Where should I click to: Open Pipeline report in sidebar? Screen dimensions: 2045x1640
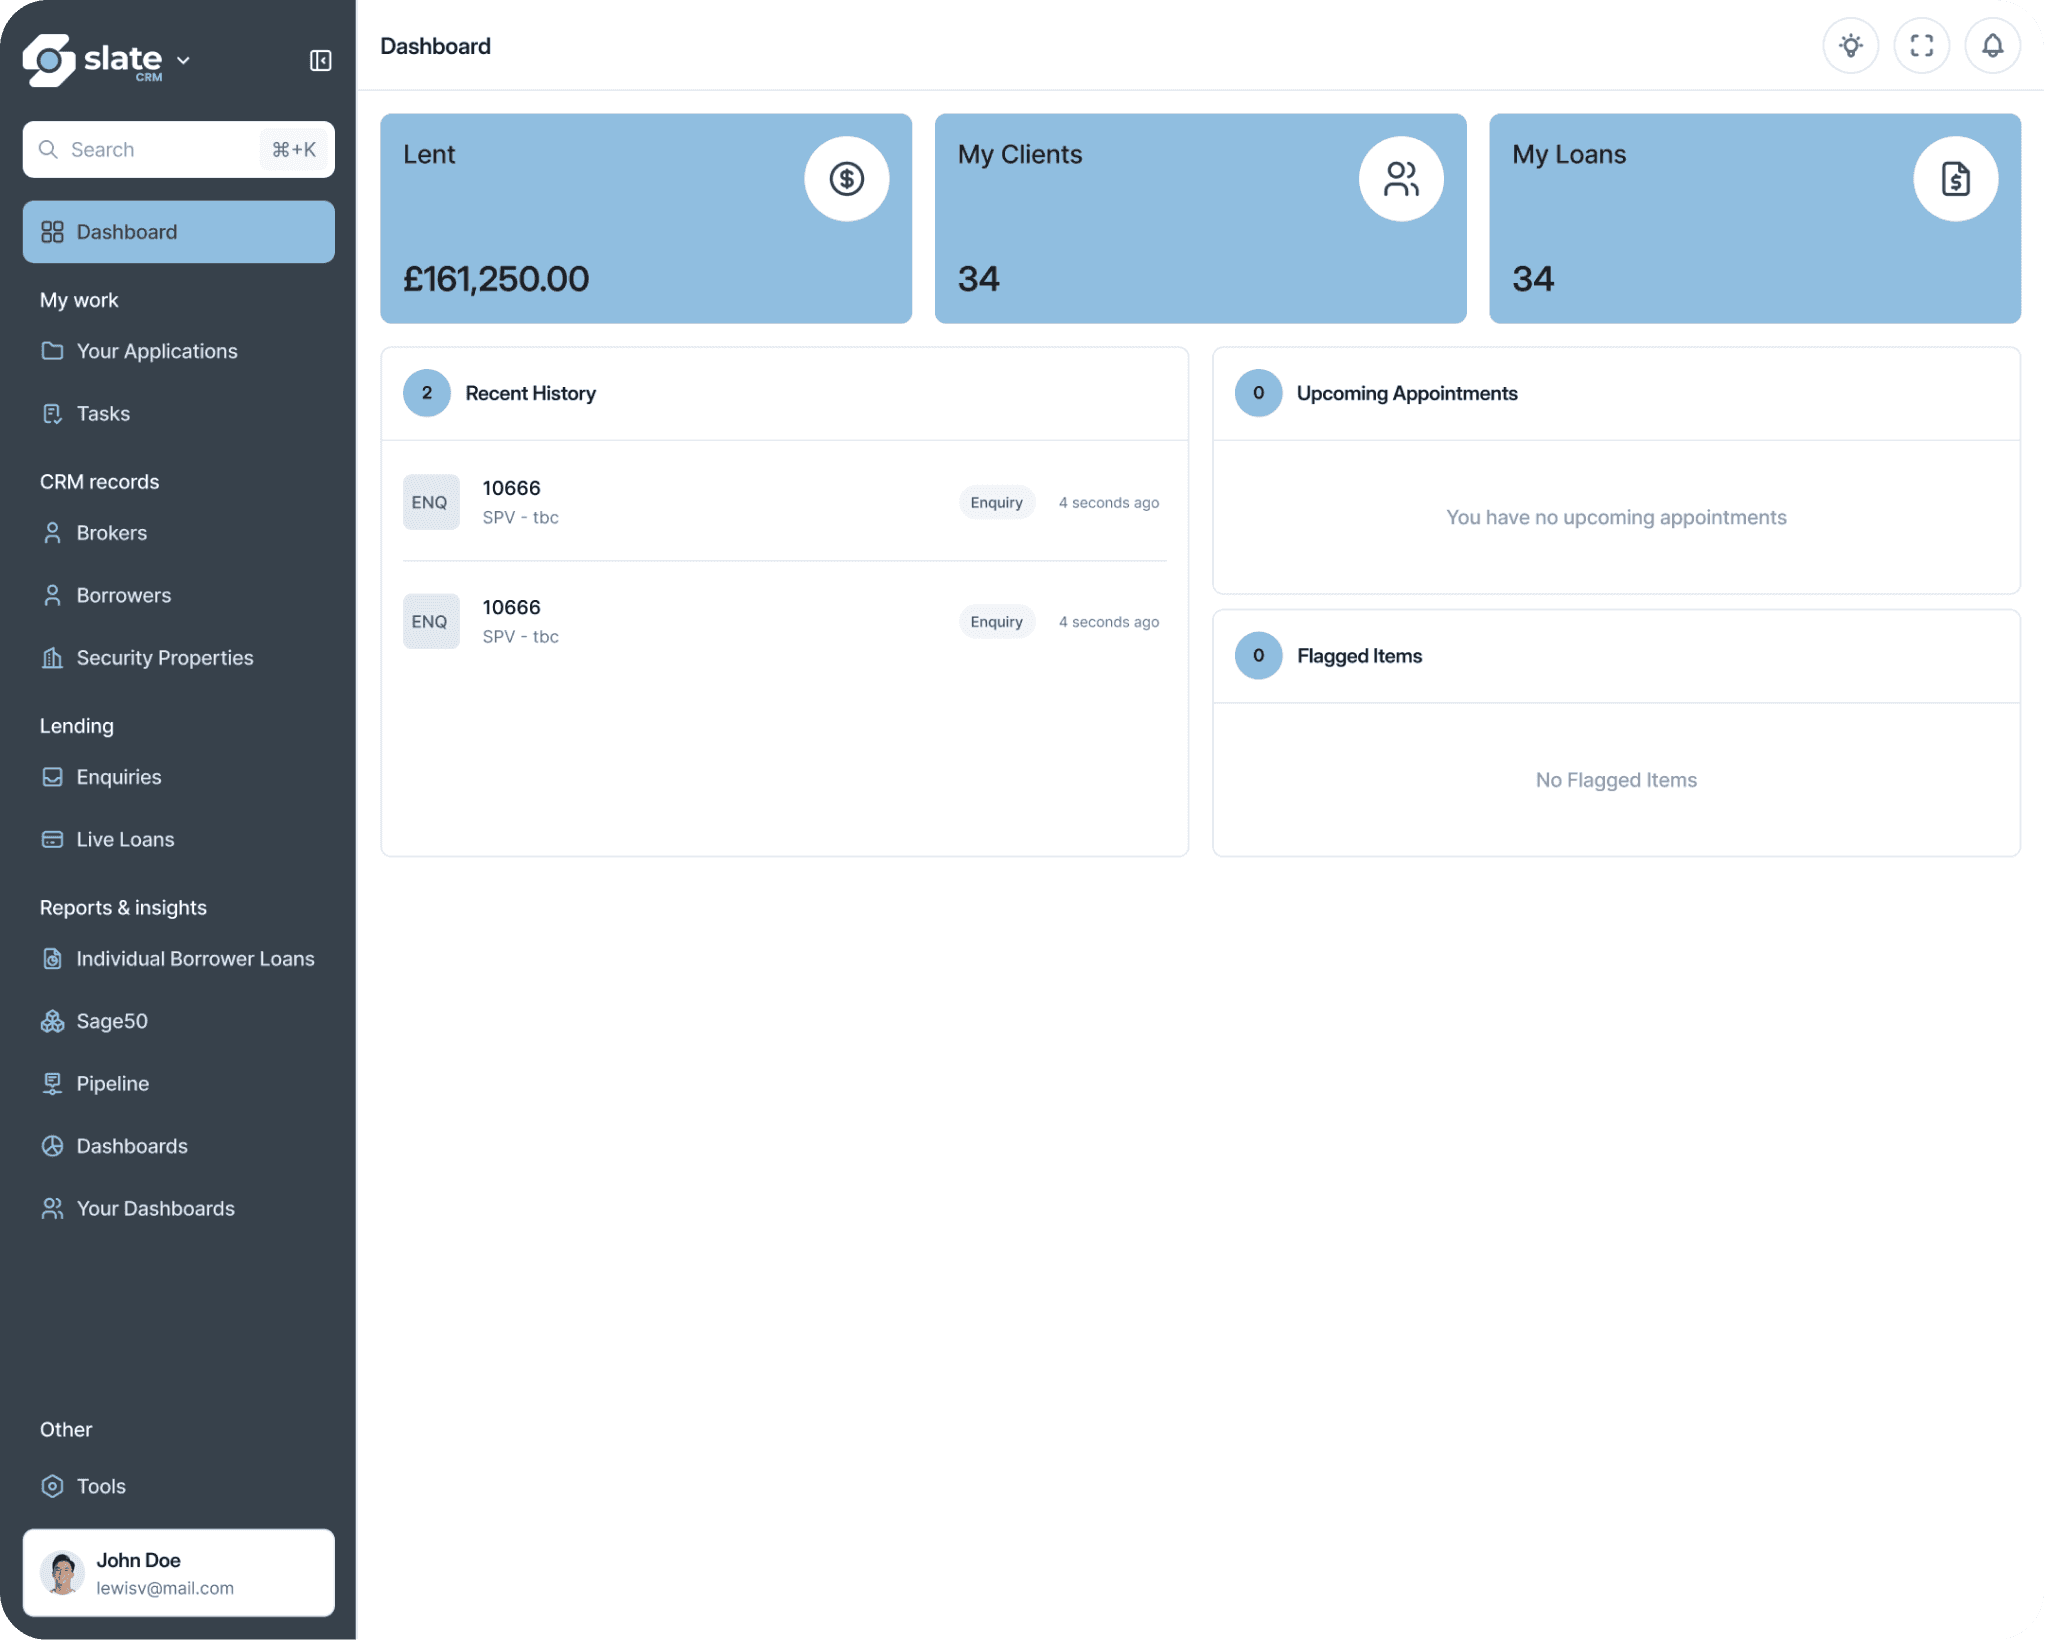point(112,1083)
